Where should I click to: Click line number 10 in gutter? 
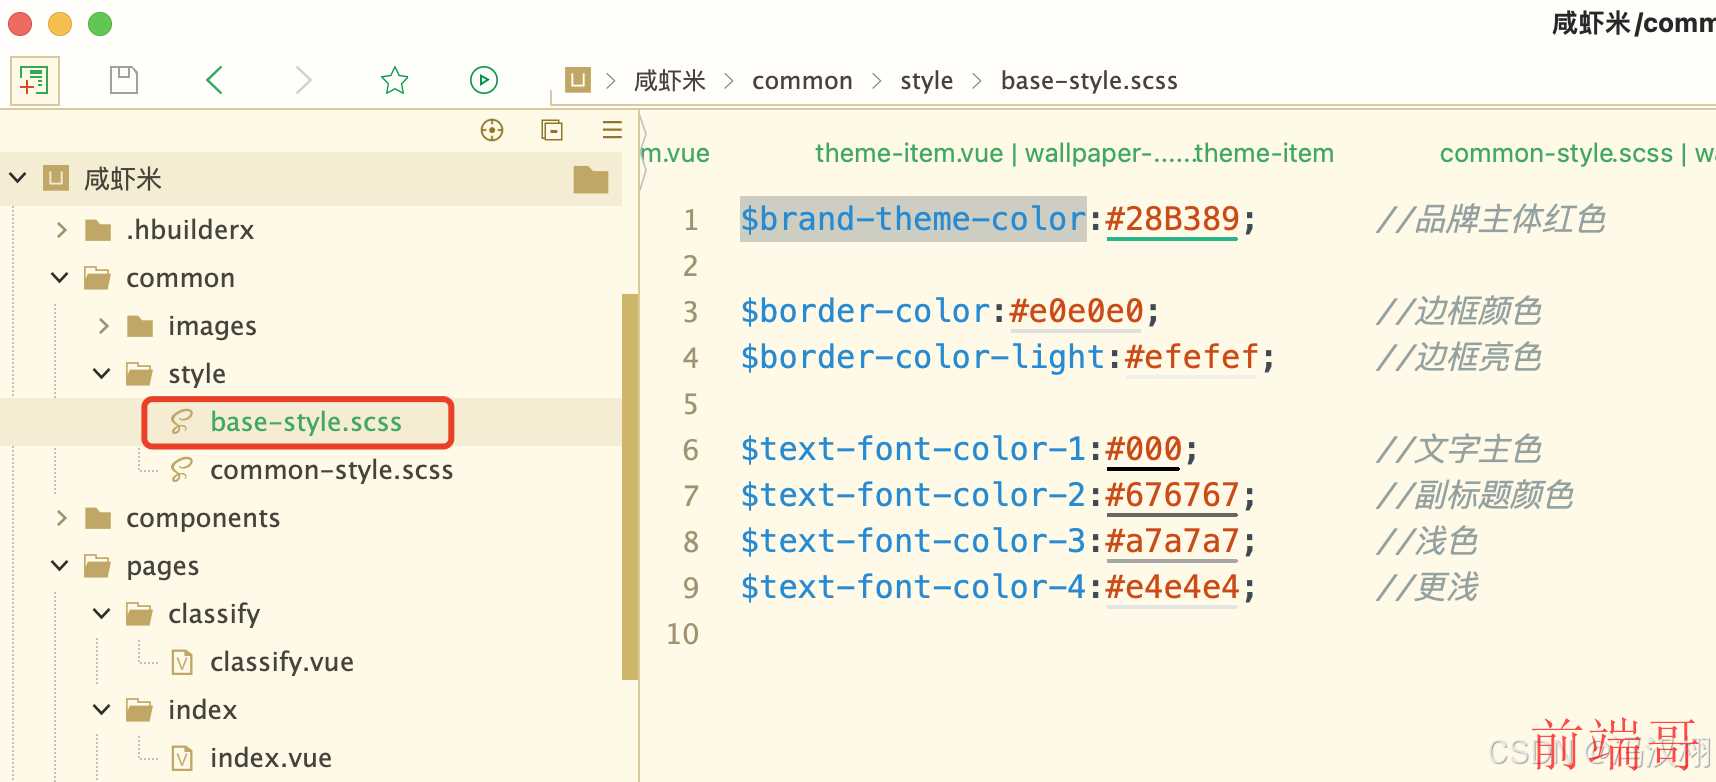[683, 634]
